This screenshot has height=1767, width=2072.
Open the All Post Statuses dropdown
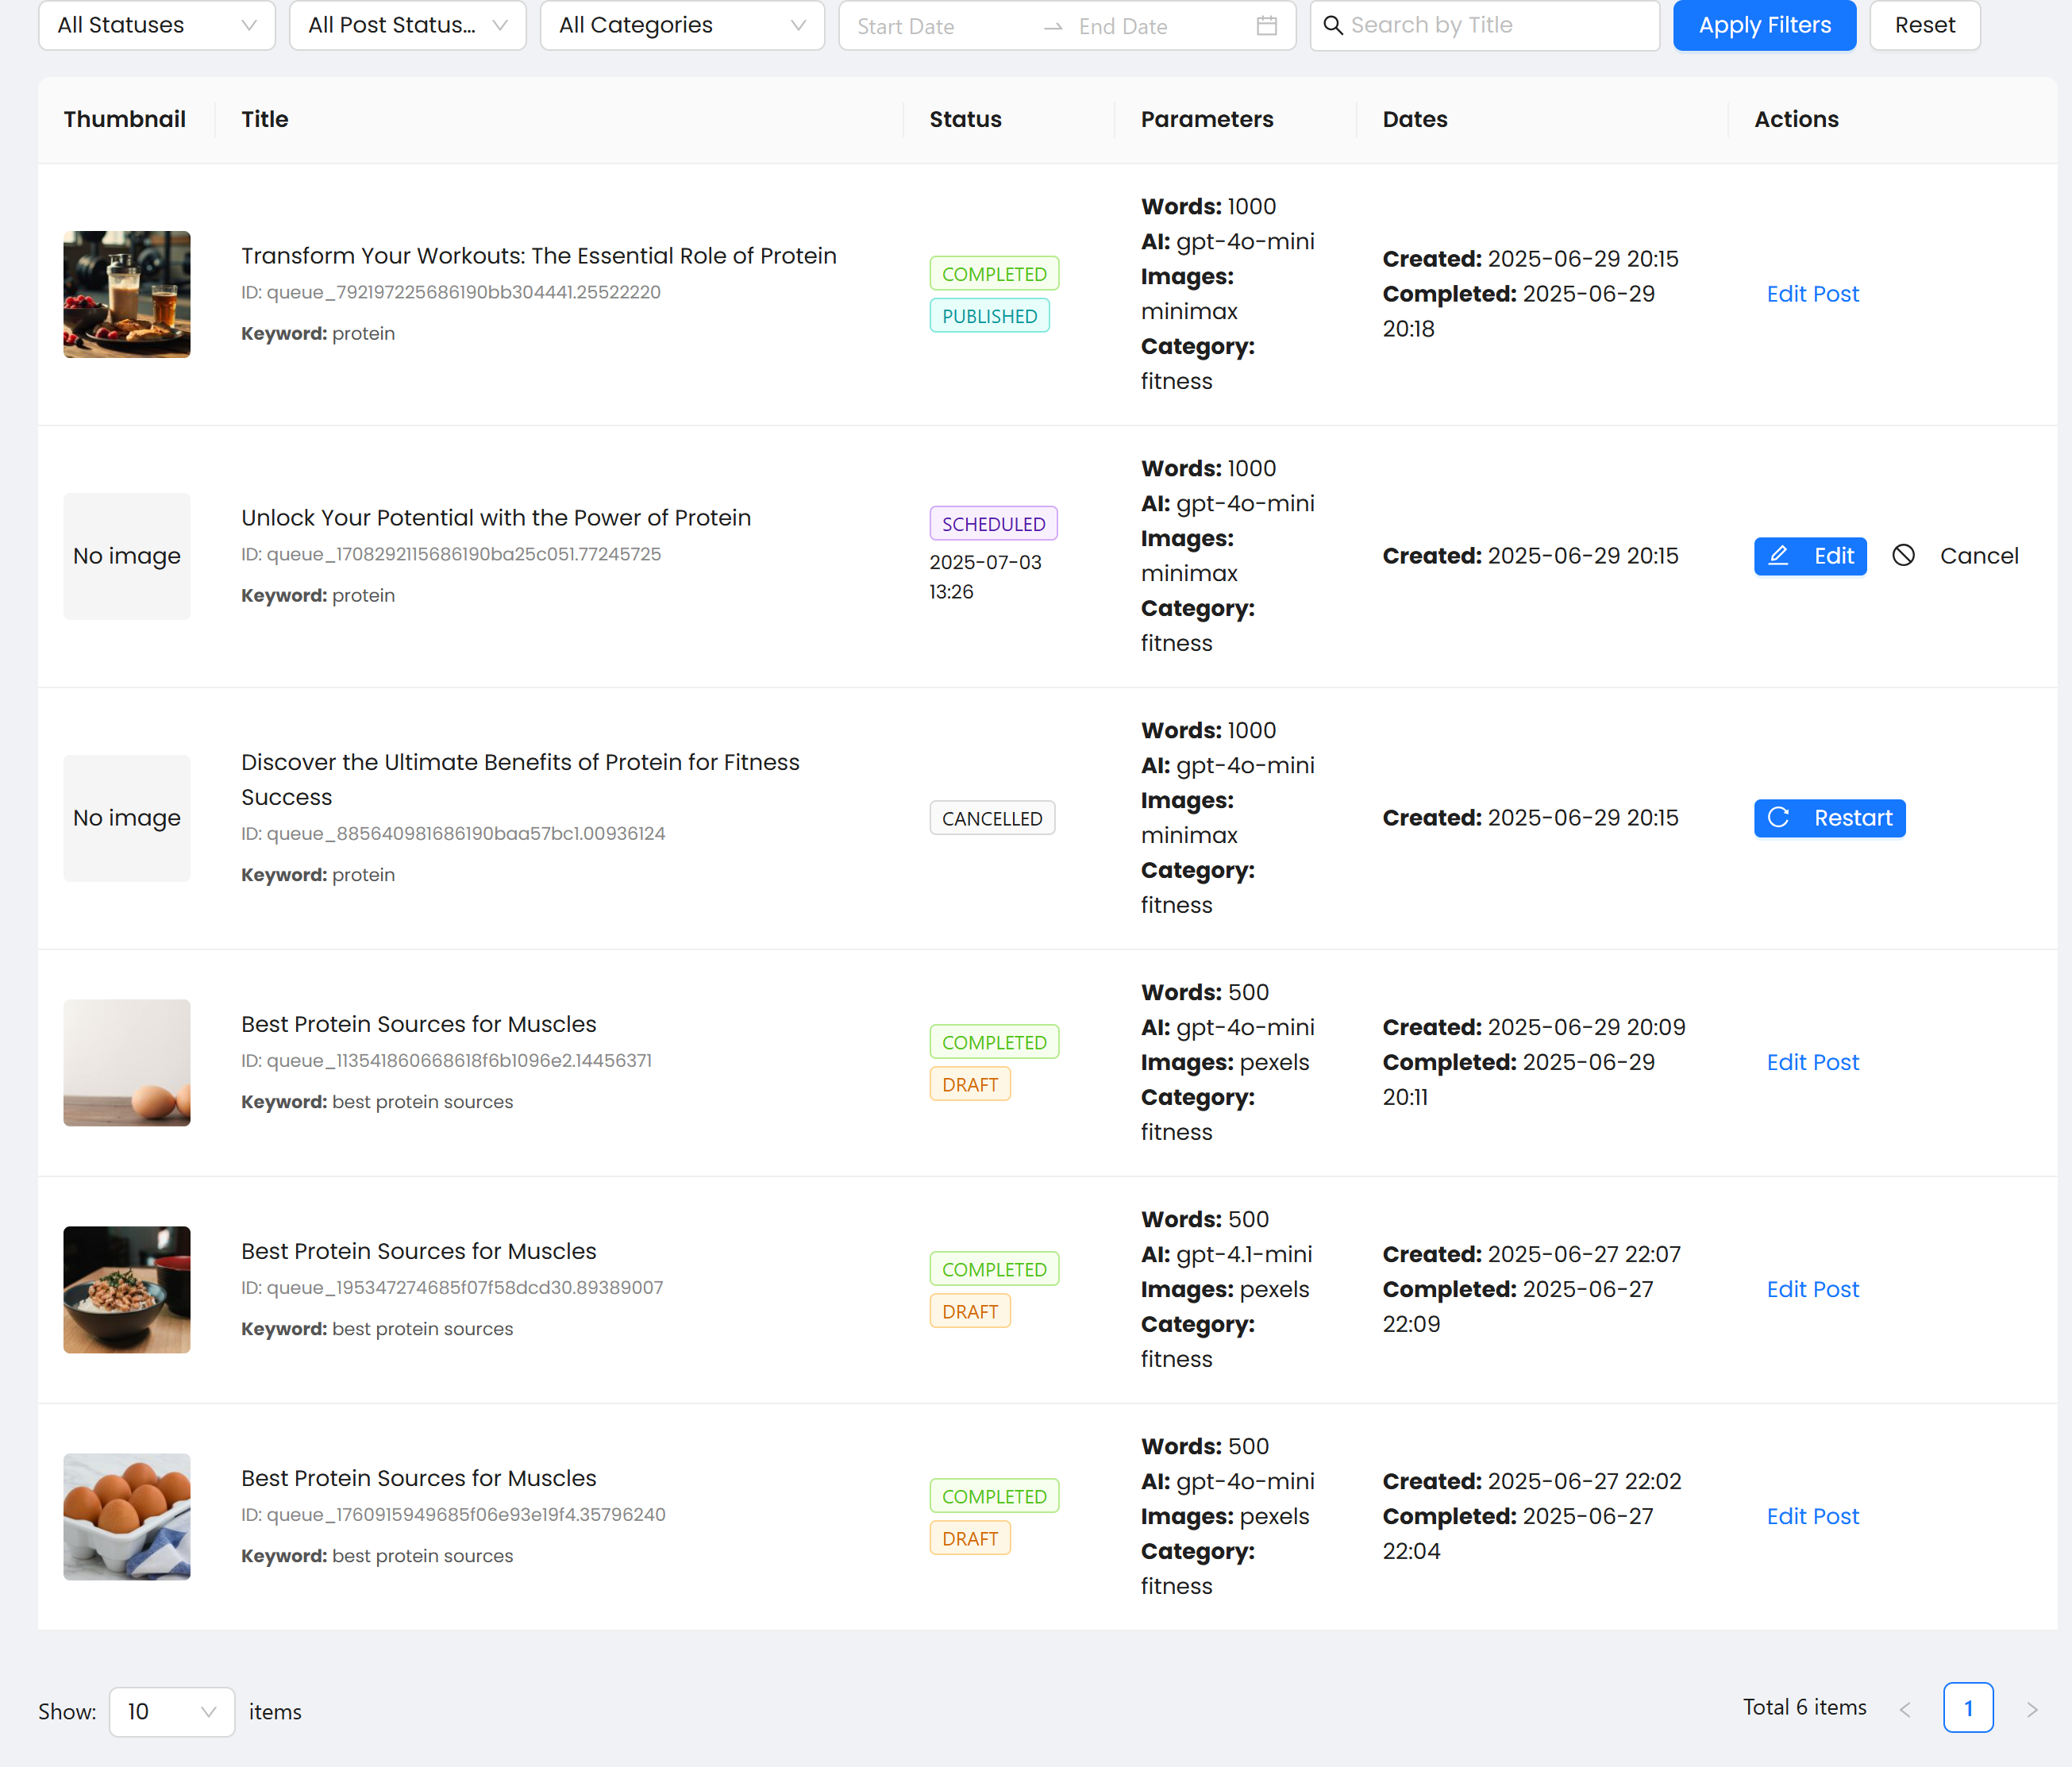[407, 26]
